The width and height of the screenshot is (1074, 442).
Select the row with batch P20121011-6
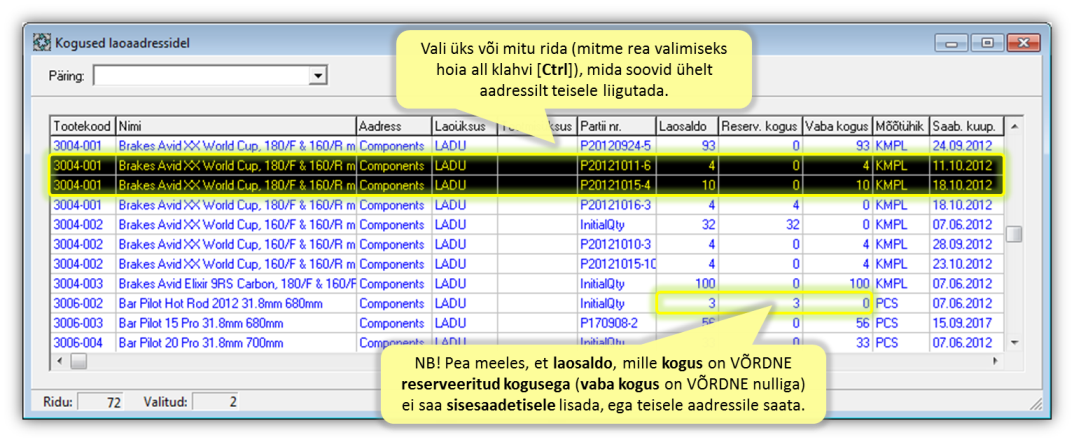tap(527, 165)
